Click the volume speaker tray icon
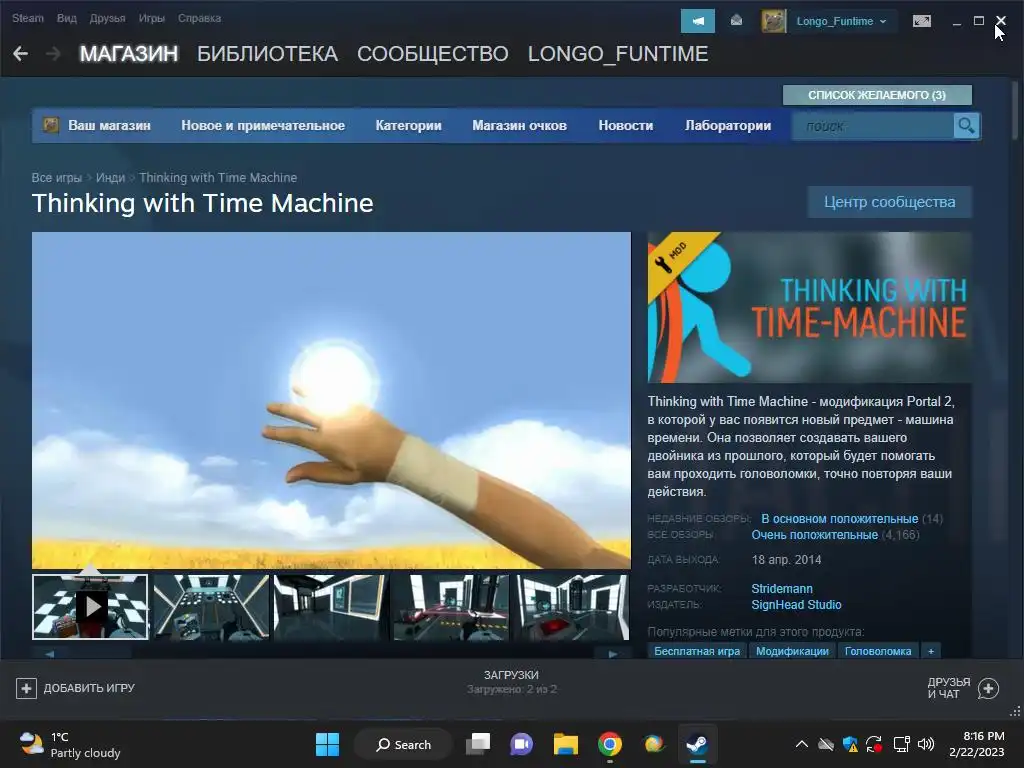 coord(925,744)
